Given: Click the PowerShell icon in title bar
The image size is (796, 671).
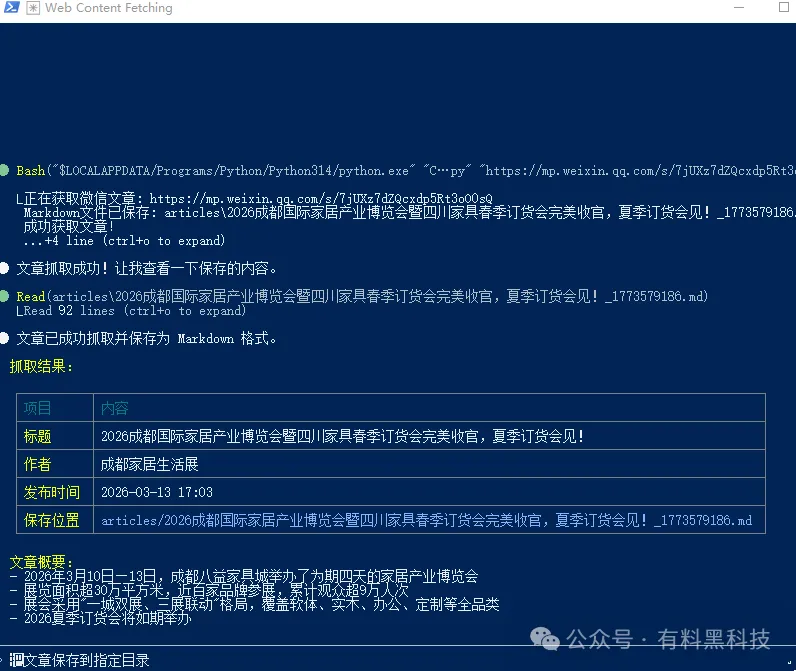Looking at the screenshot, I should pos(10,8).
